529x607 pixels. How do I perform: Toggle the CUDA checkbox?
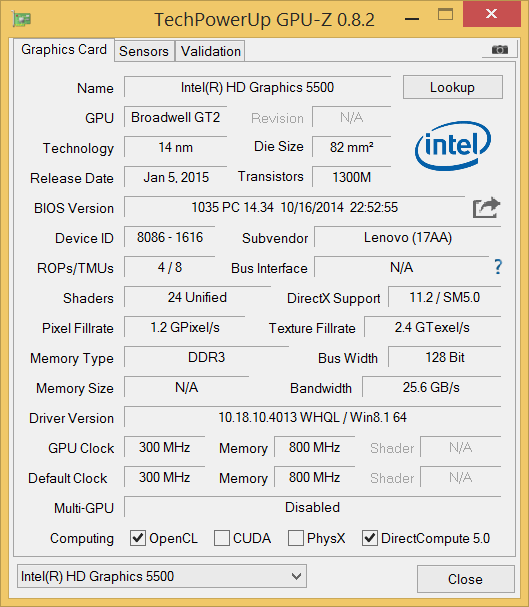click(x=222, y=538)
